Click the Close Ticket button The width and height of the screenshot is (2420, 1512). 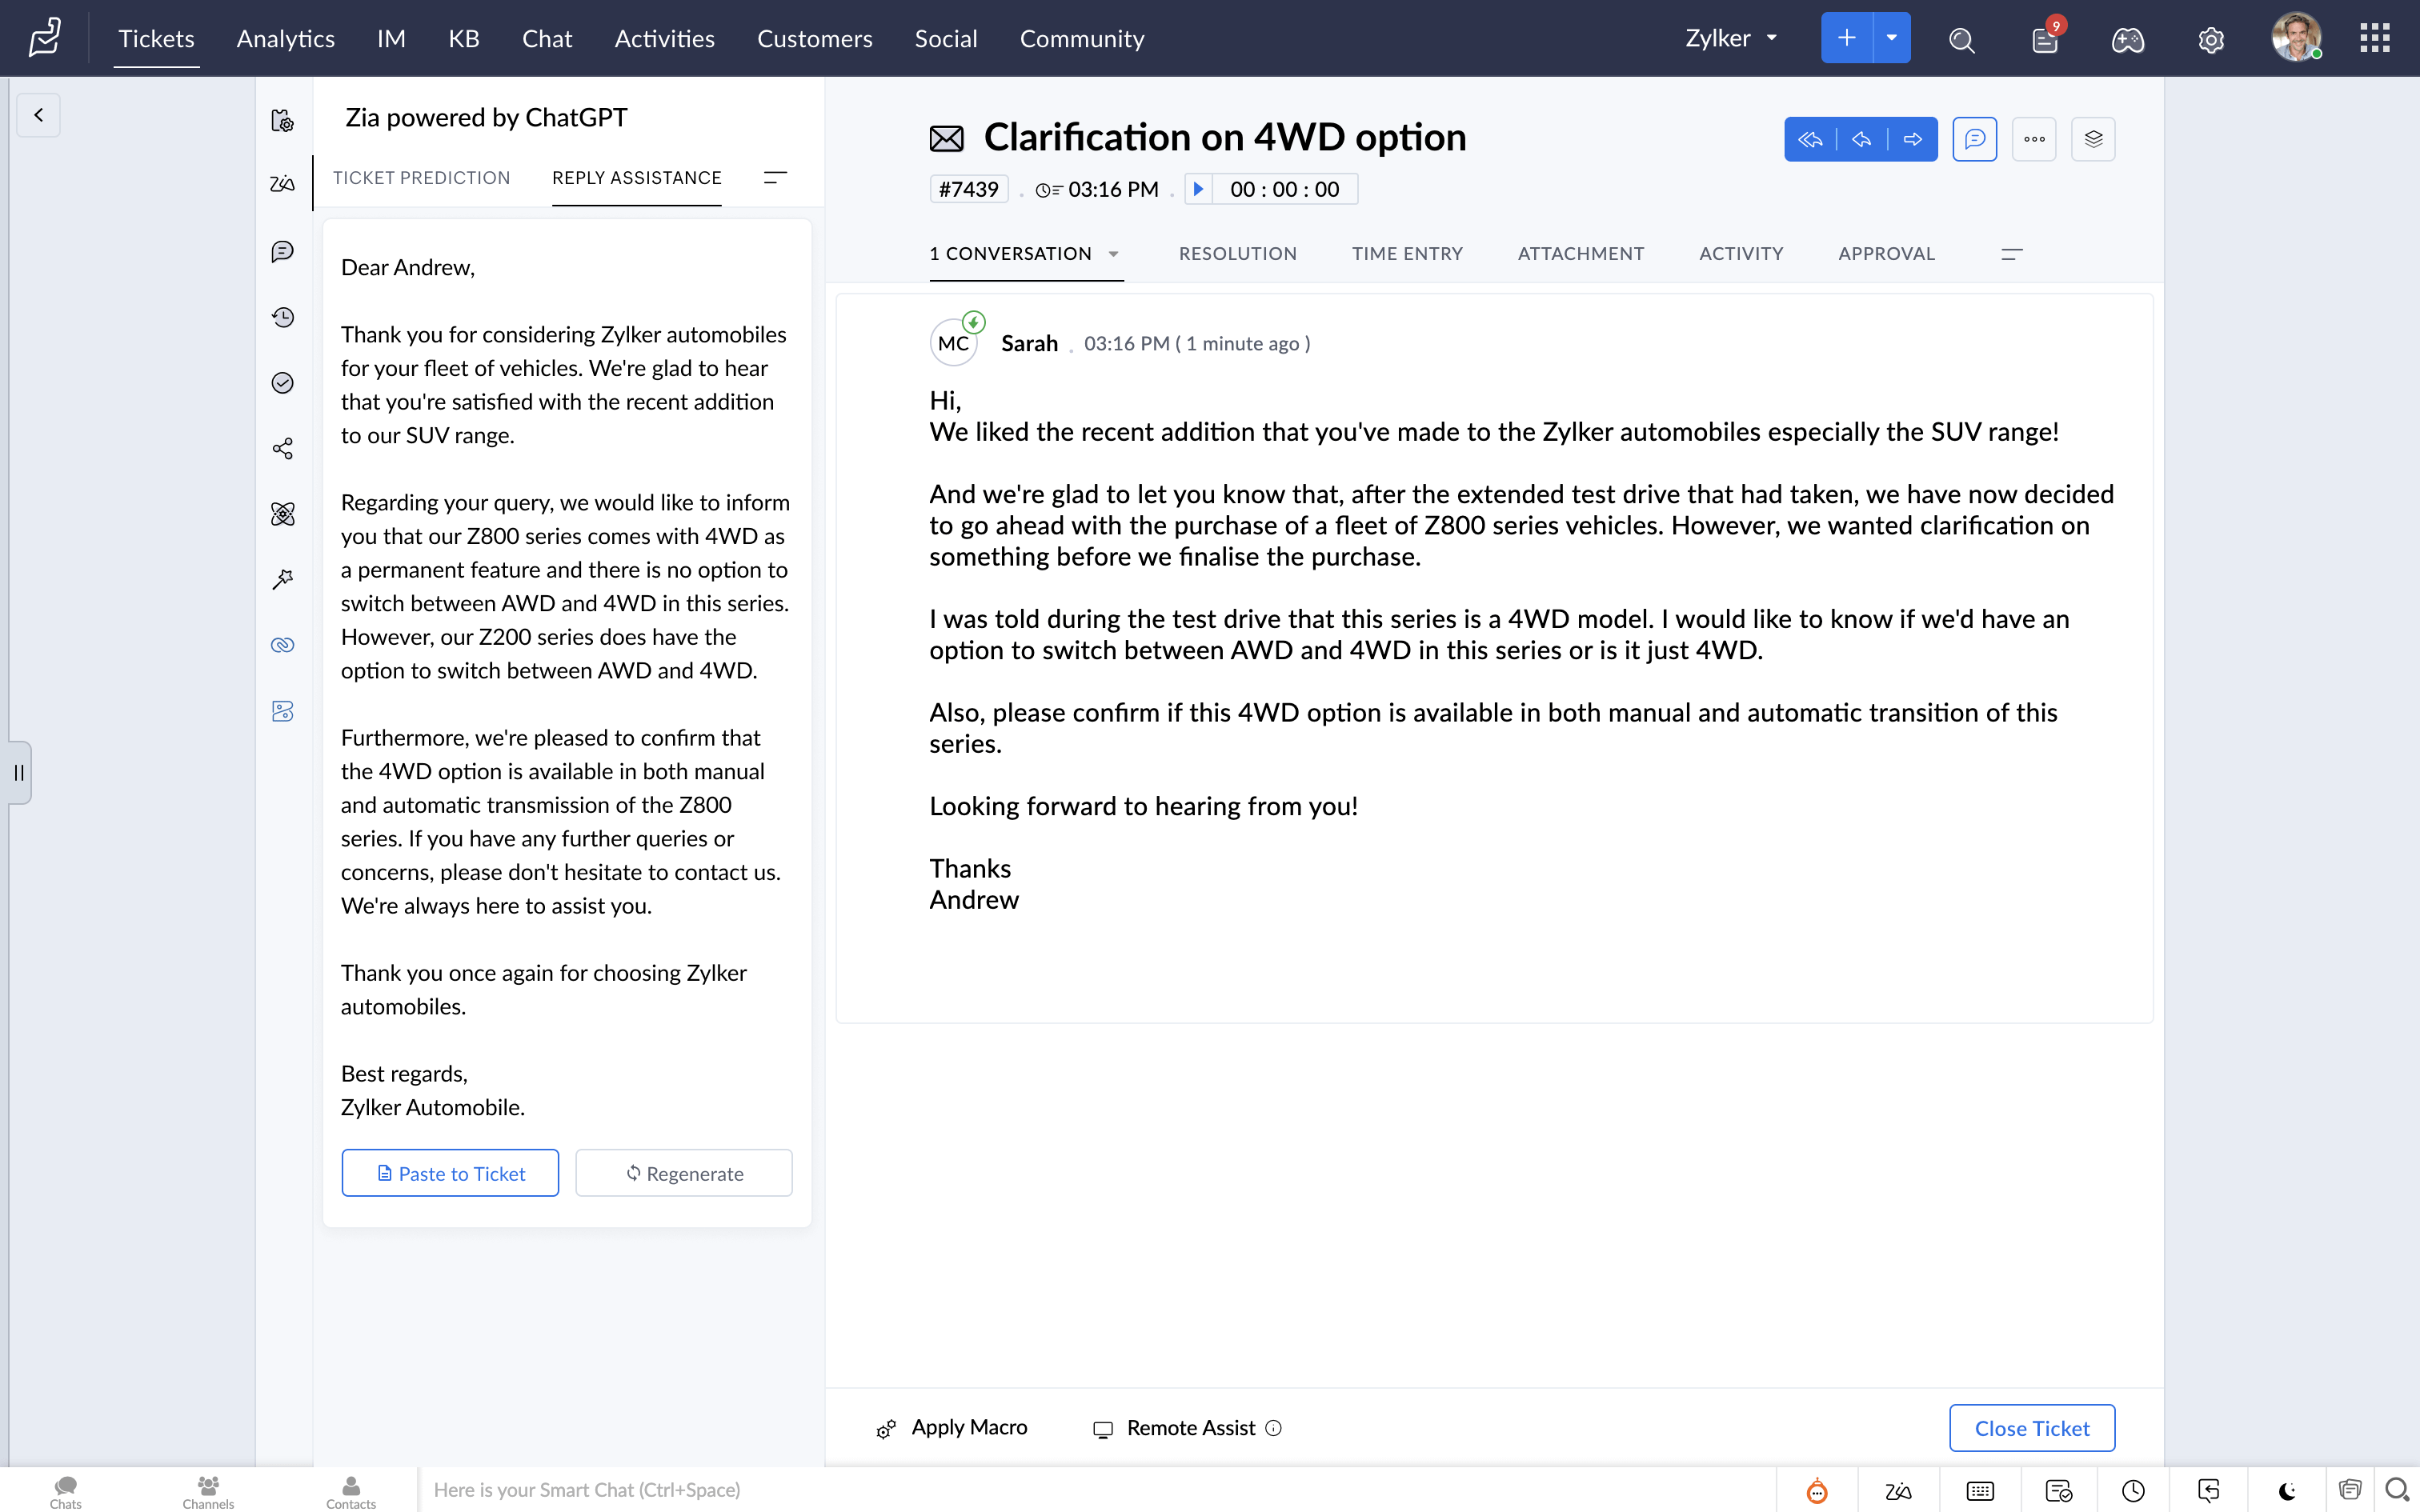point(2031,1428)
